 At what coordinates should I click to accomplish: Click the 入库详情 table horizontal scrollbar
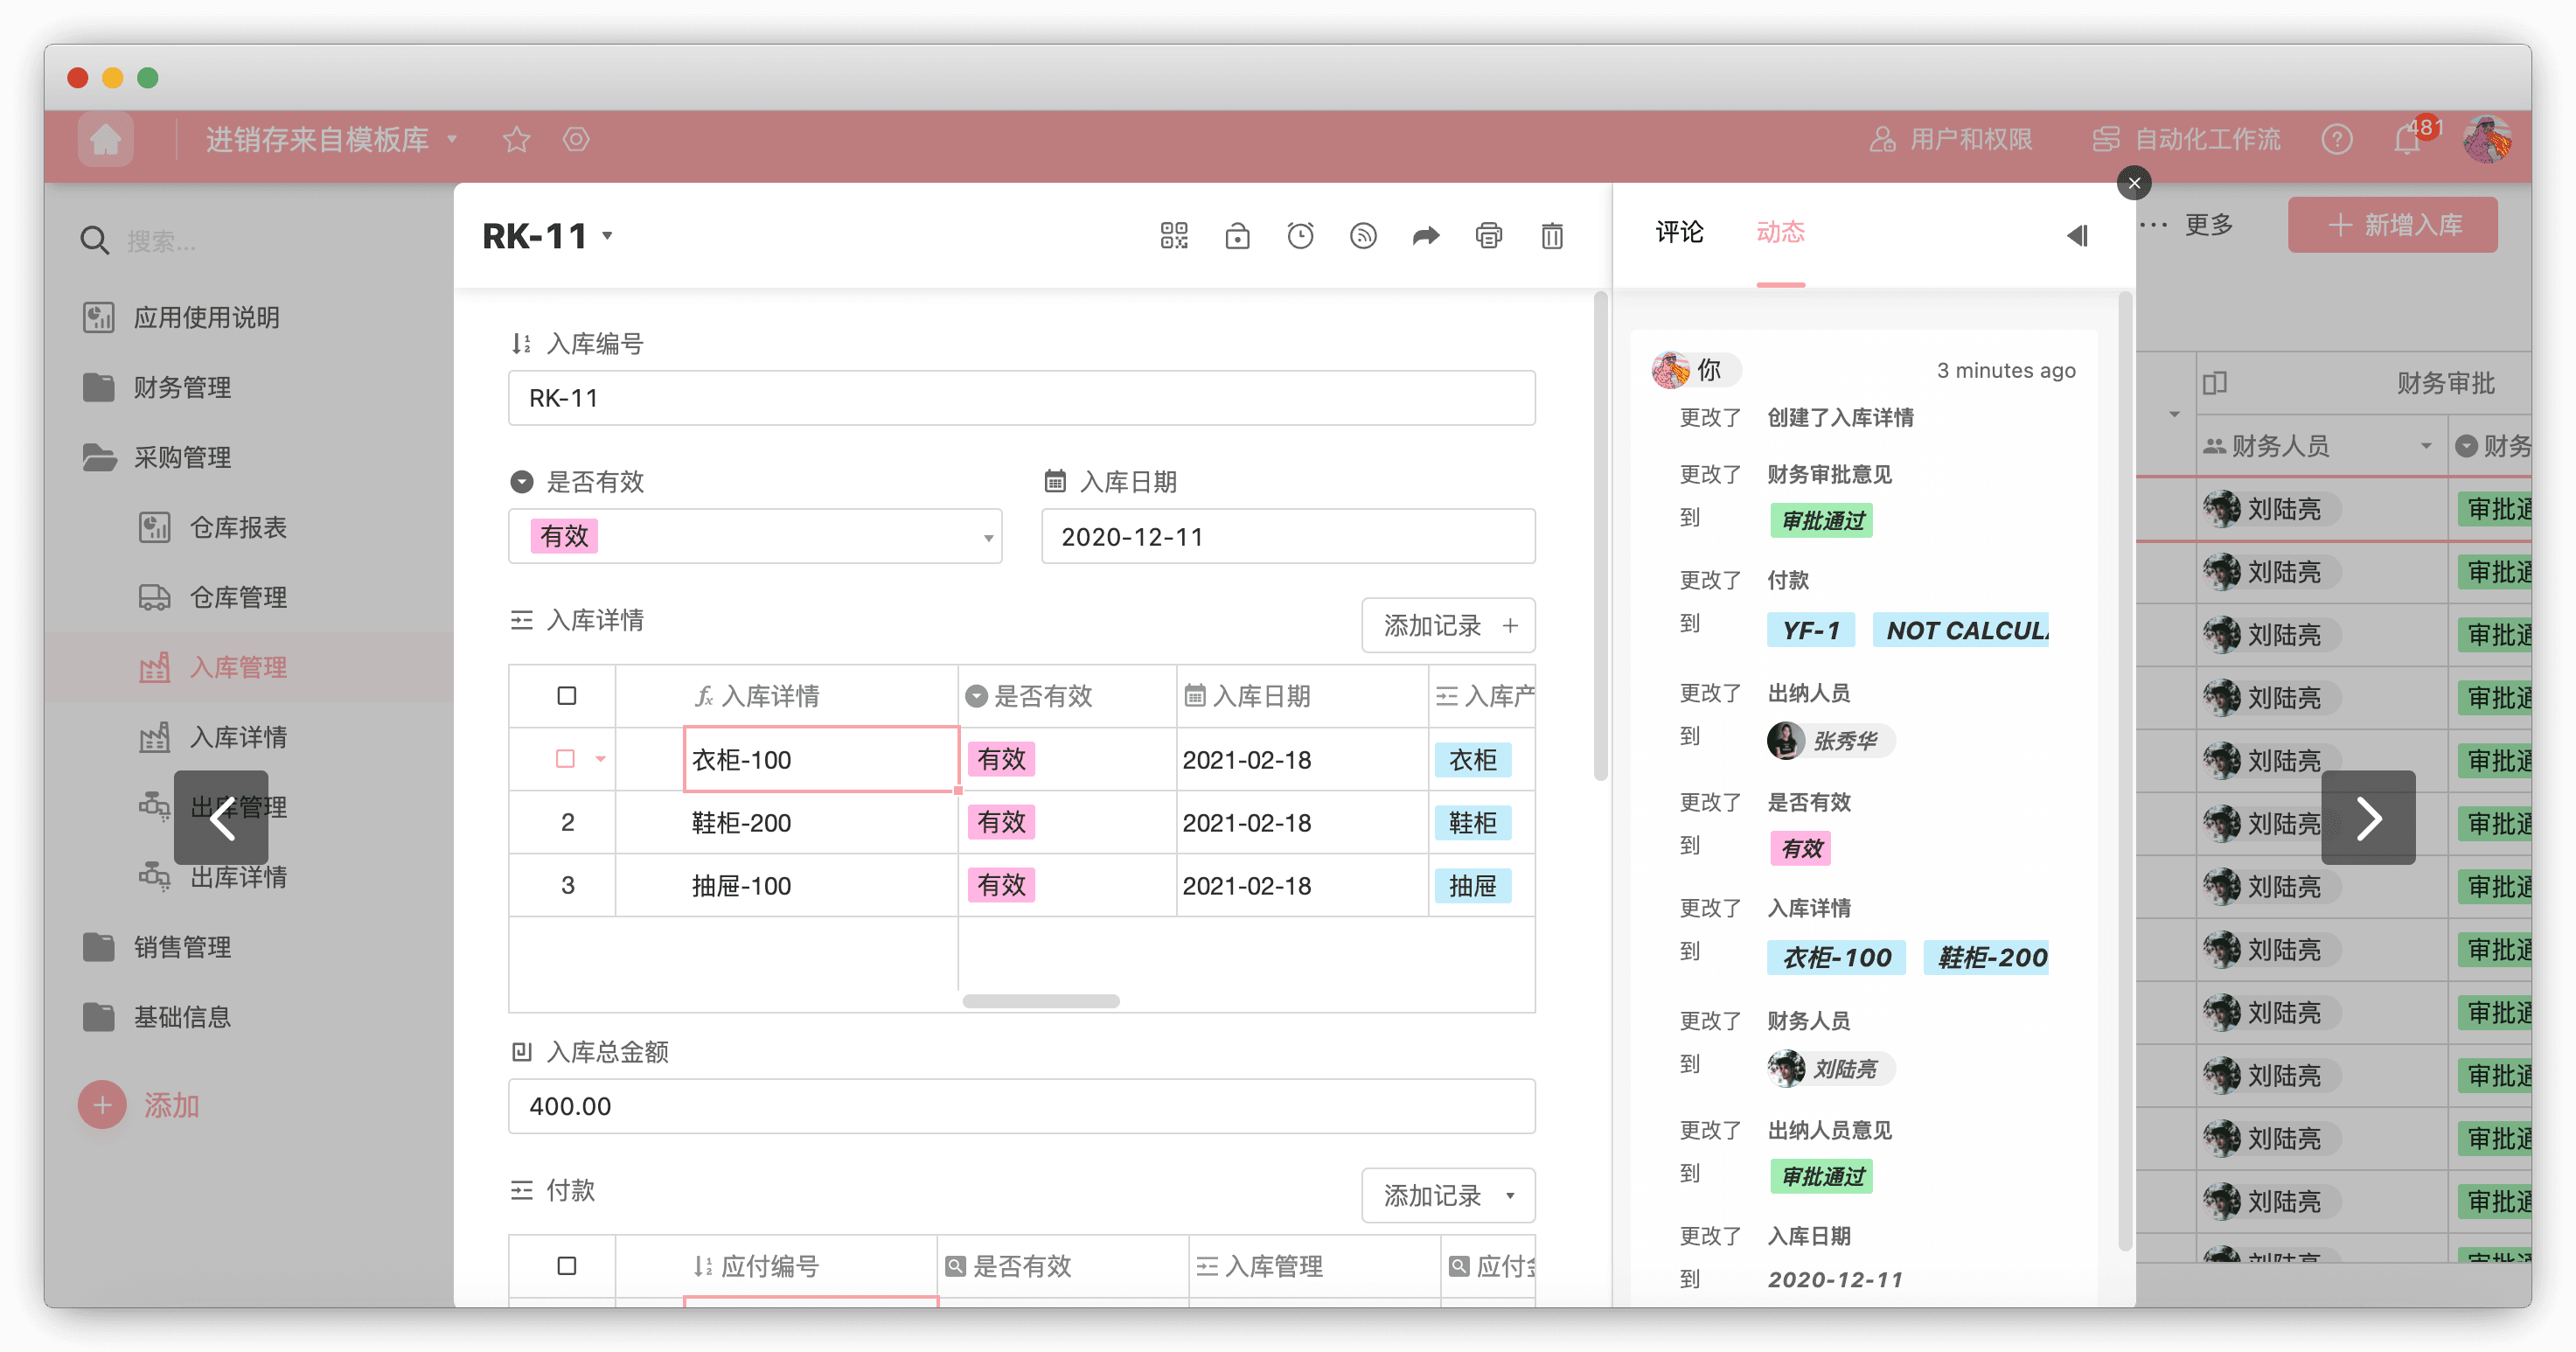[x=1040, y=1001]
